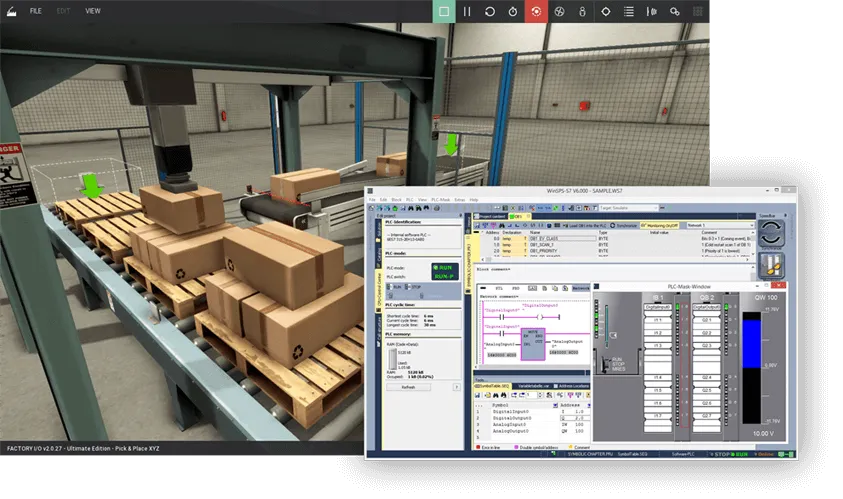Click the Synchronize button in editor toolbar

click(623, 225)
